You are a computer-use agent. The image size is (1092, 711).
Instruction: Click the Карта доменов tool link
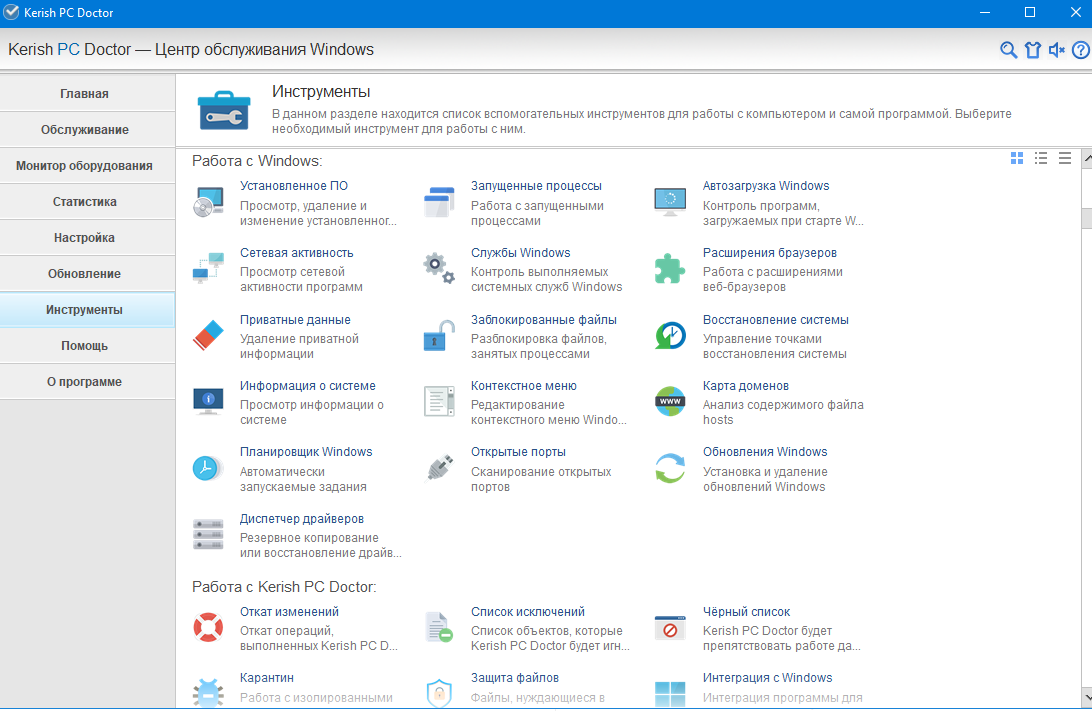point(745,386)
